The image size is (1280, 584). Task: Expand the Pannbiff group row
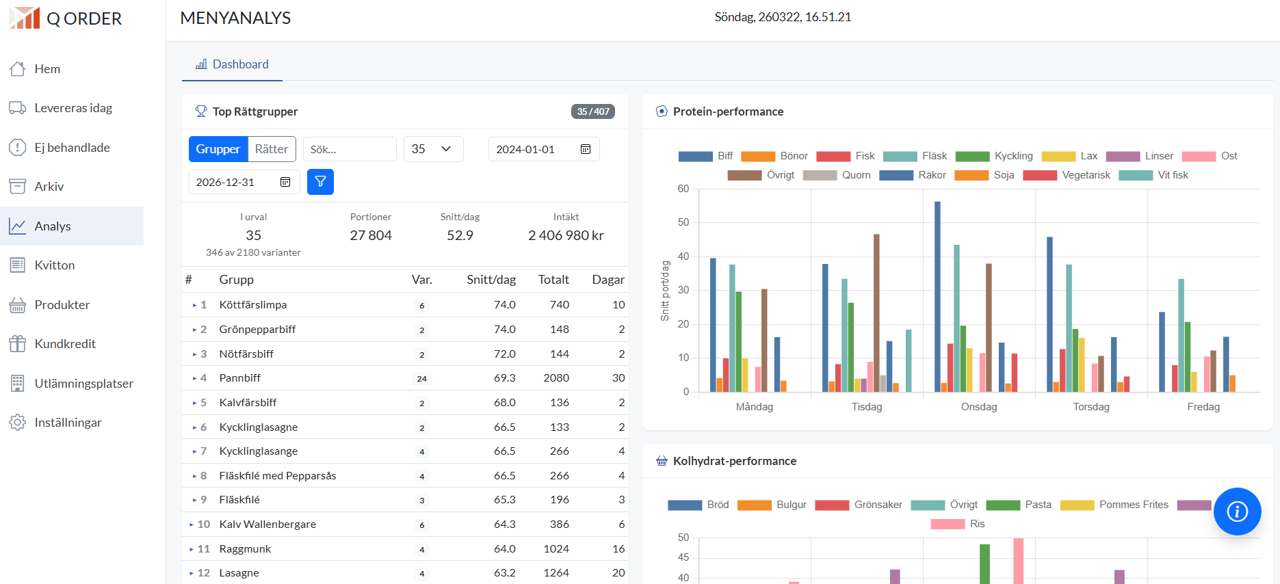195,378
